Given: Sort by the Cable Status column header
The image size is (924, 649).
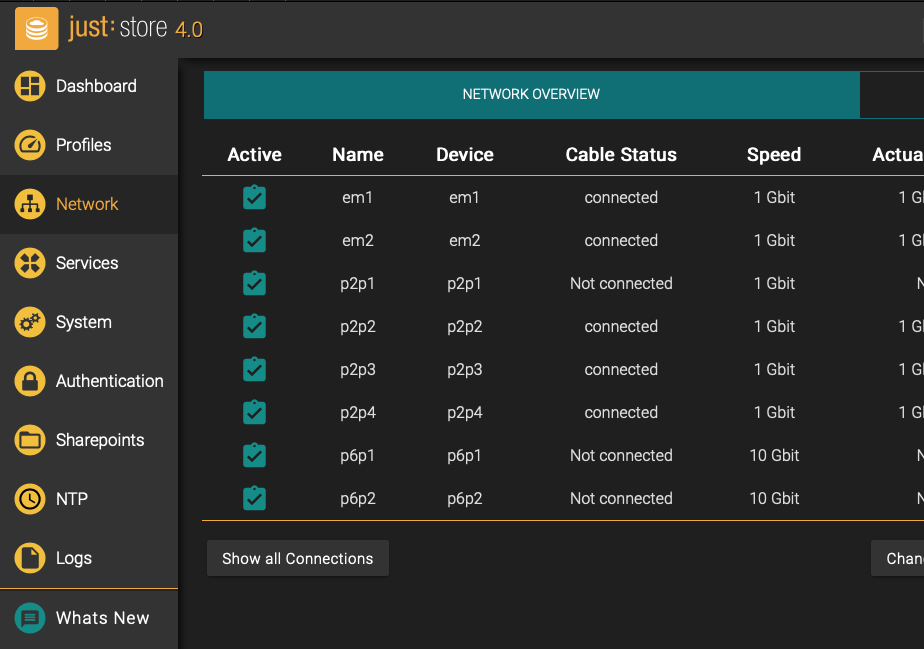Looking at the screenshot, I should pyautogui.click(x=621, y=154).
